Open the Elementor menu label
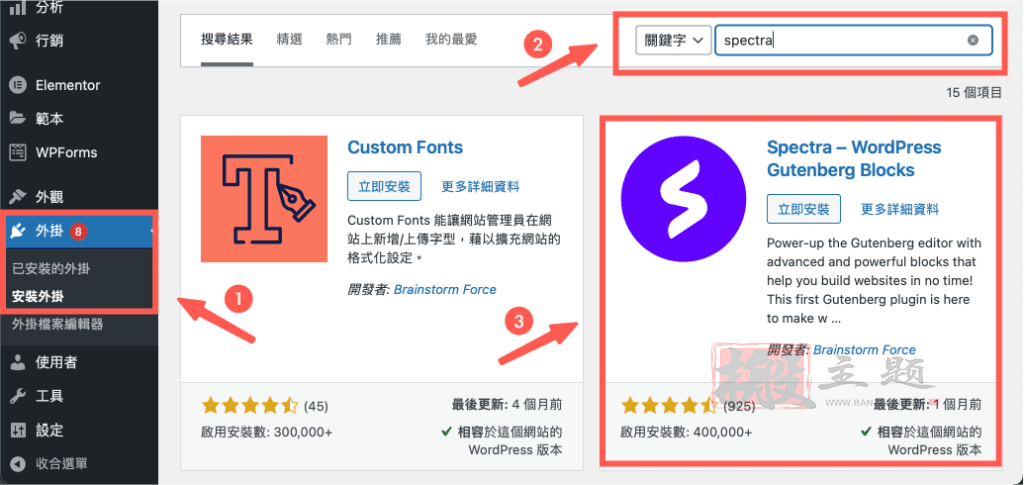The image size is (1024, 485). tap(68, 85)
